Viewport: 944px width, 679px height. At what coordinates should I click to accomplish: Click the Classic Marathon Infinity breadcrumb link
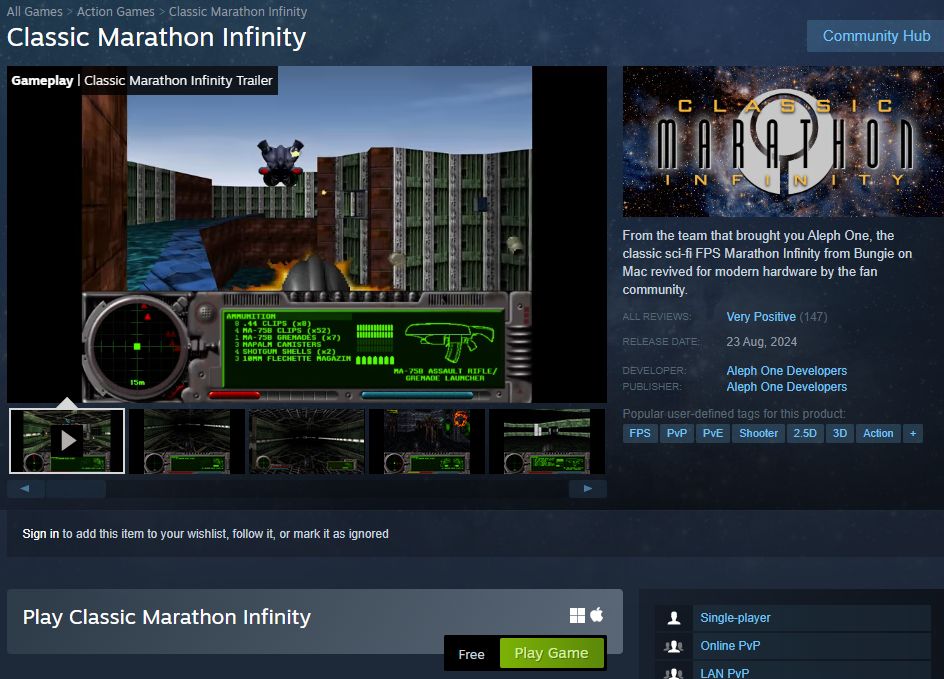click(x=238, y=11)
